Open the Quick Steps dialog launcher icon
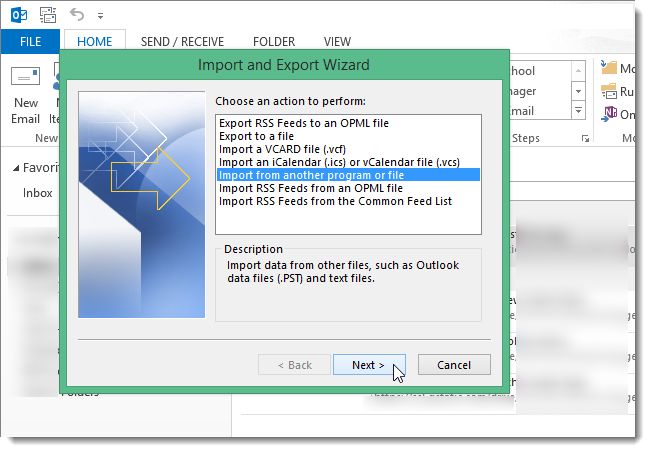Image resolution: width=650 pixels, height=452 pixels. 585,139
